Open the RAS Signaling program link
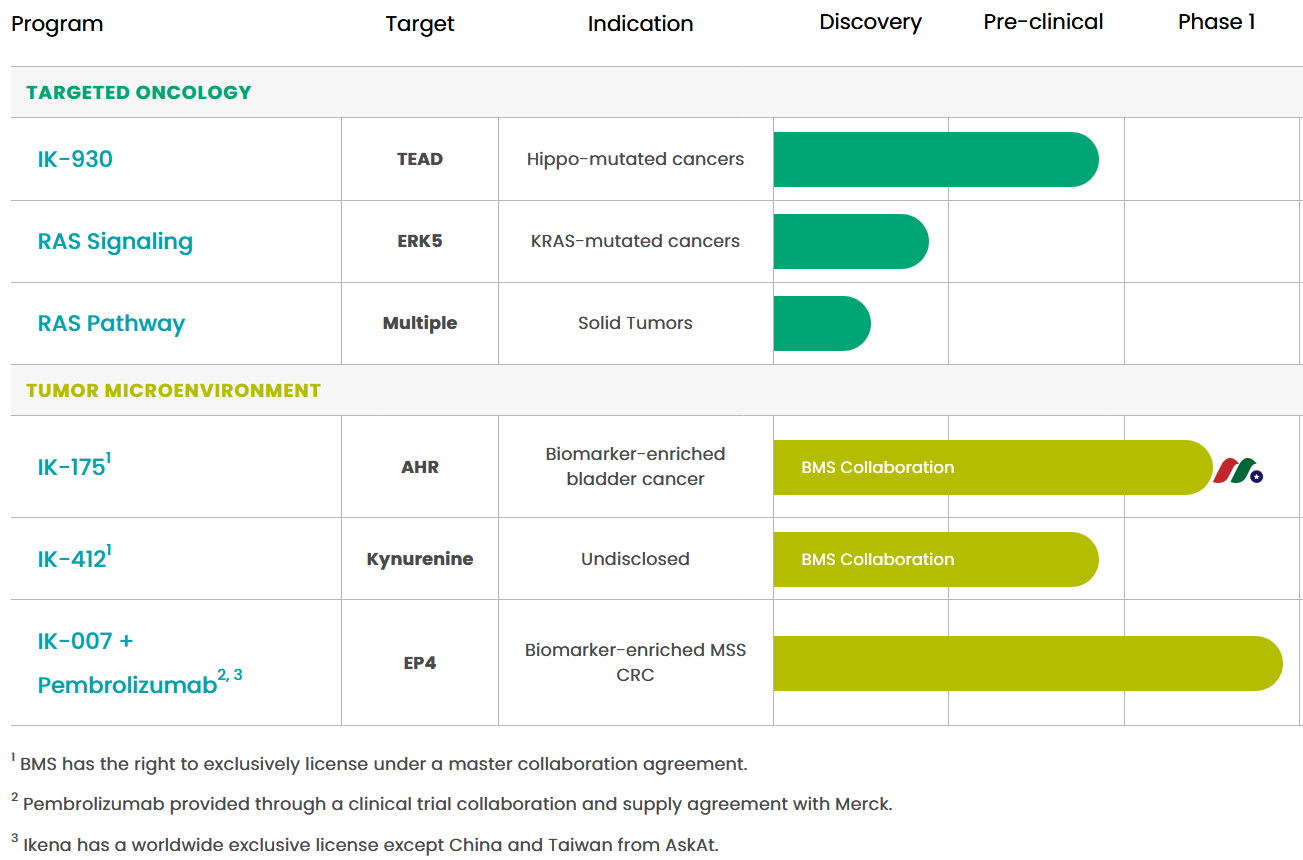This screenshot has height=860, width=1303. tap(115, 241)
